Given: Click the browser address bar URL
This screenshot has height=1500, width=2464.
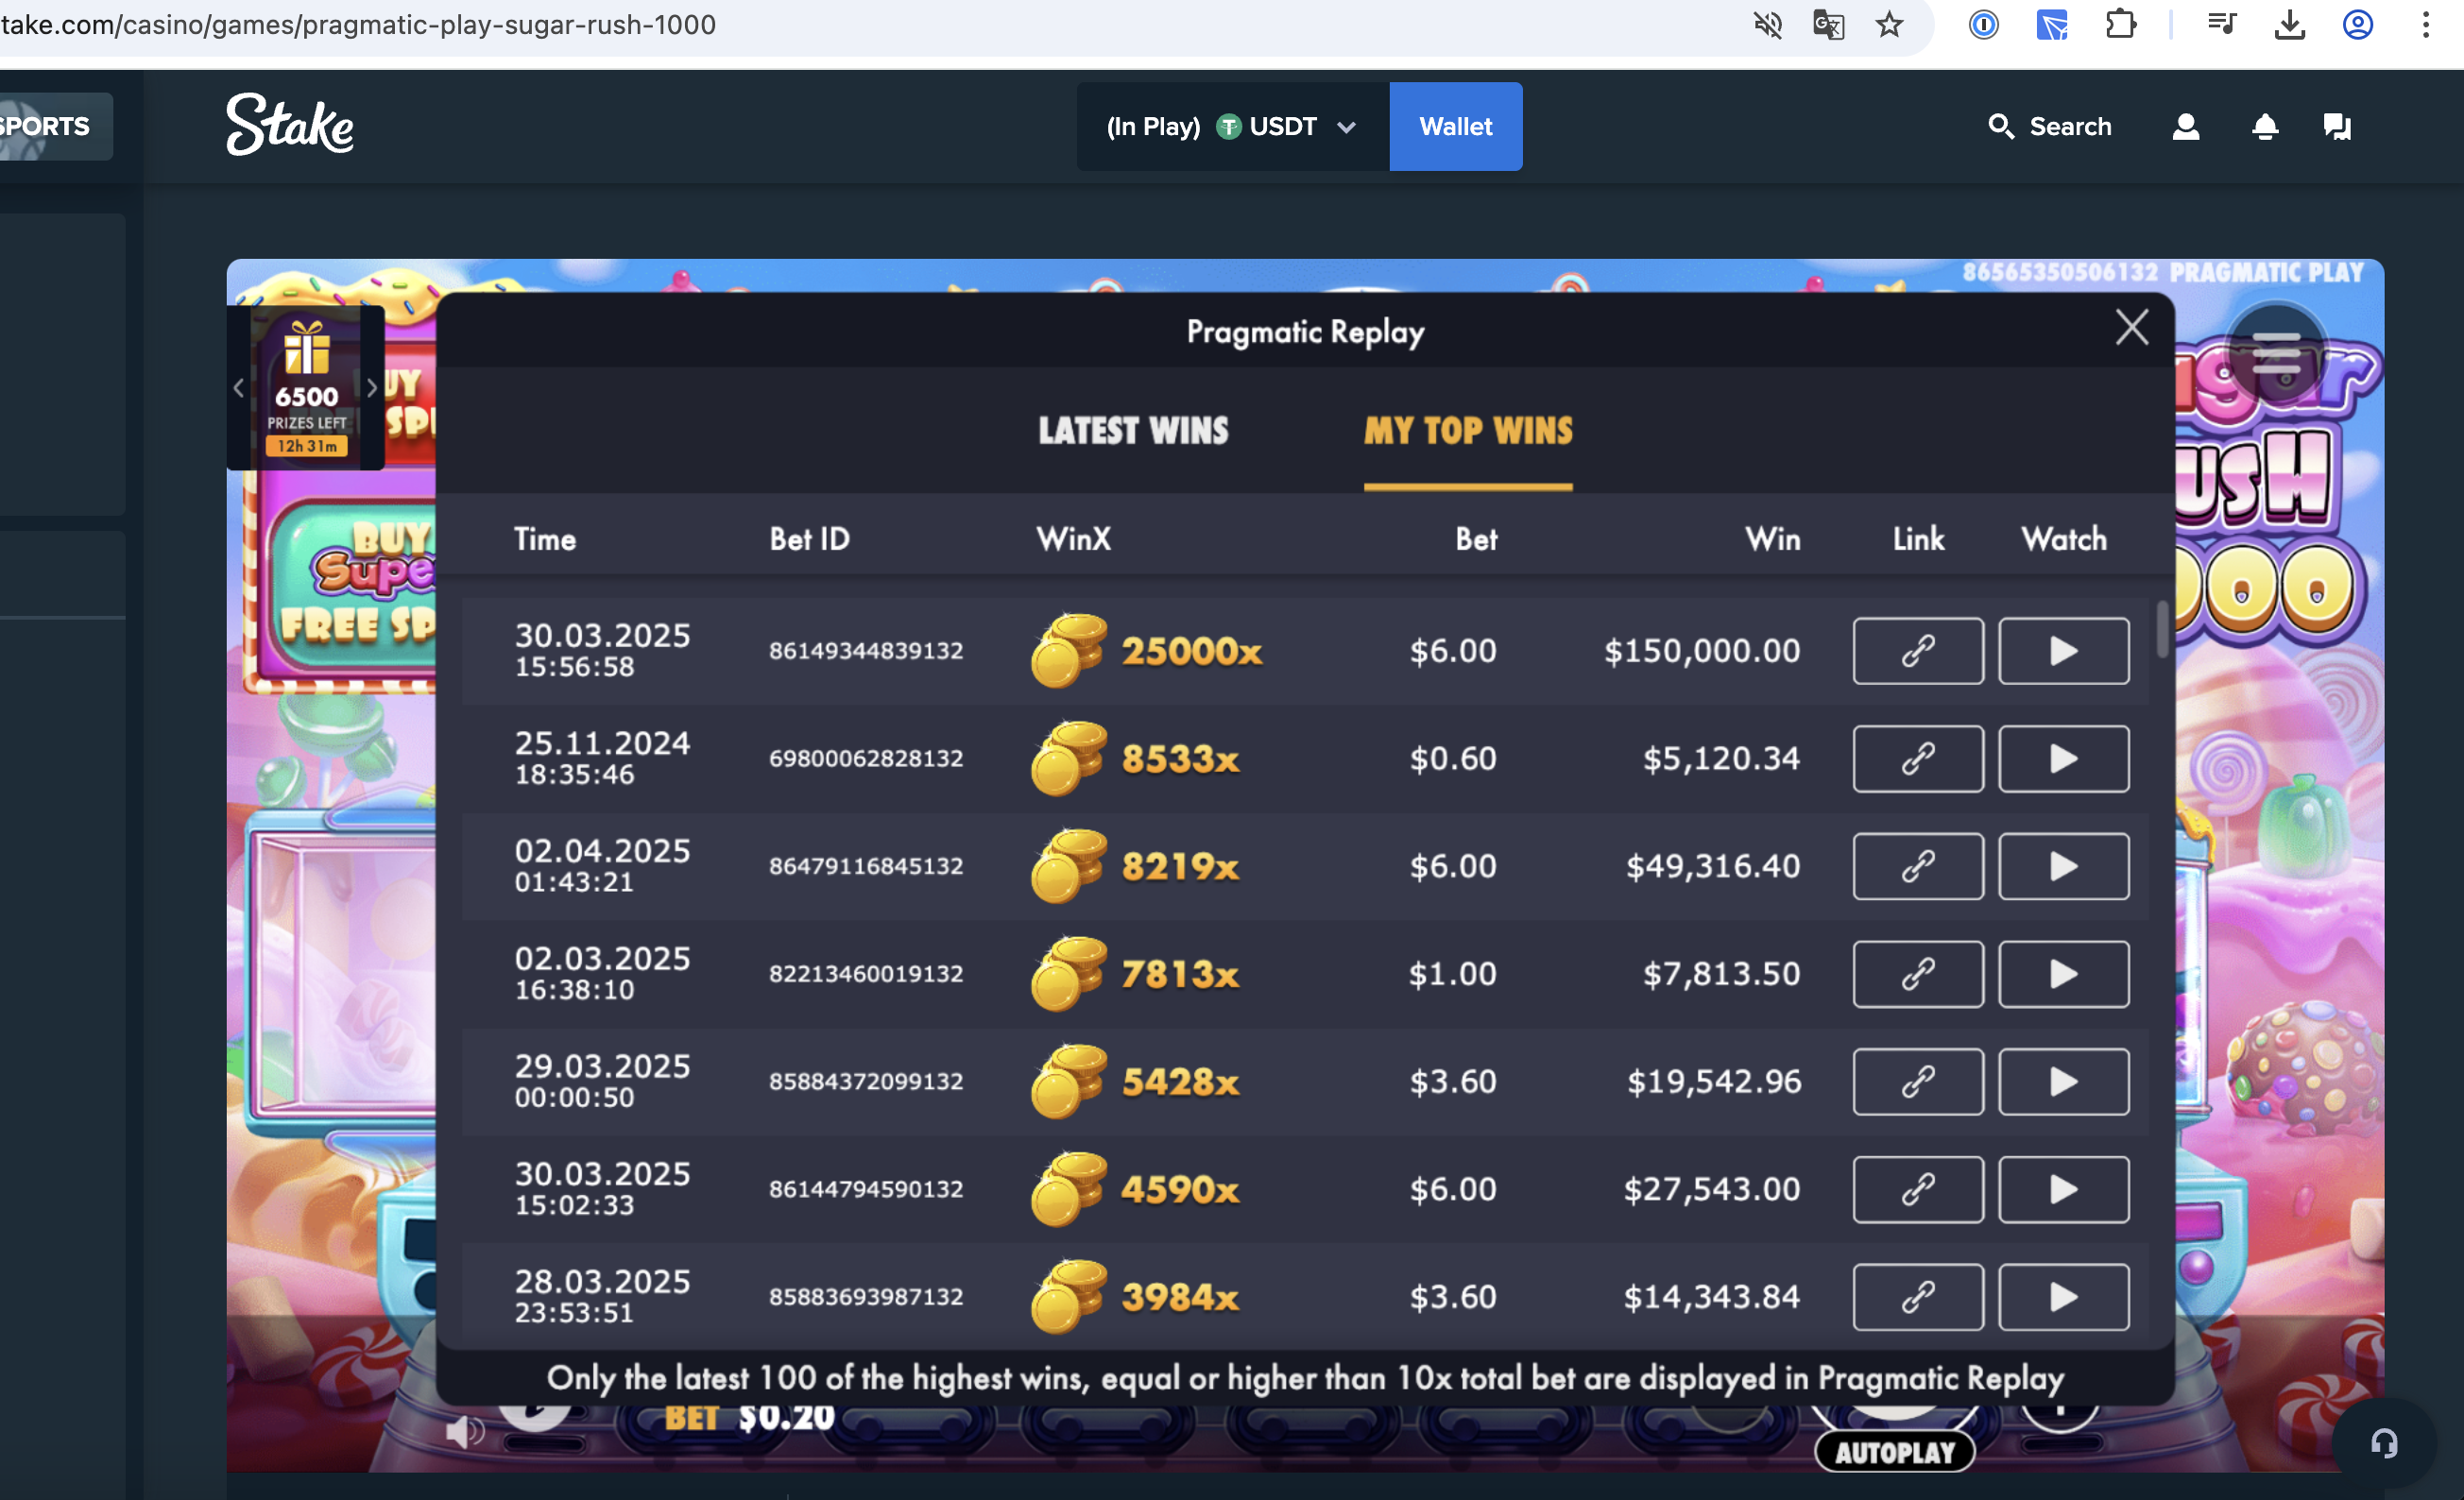Looking at the screenshot, I should pos(358,24).
